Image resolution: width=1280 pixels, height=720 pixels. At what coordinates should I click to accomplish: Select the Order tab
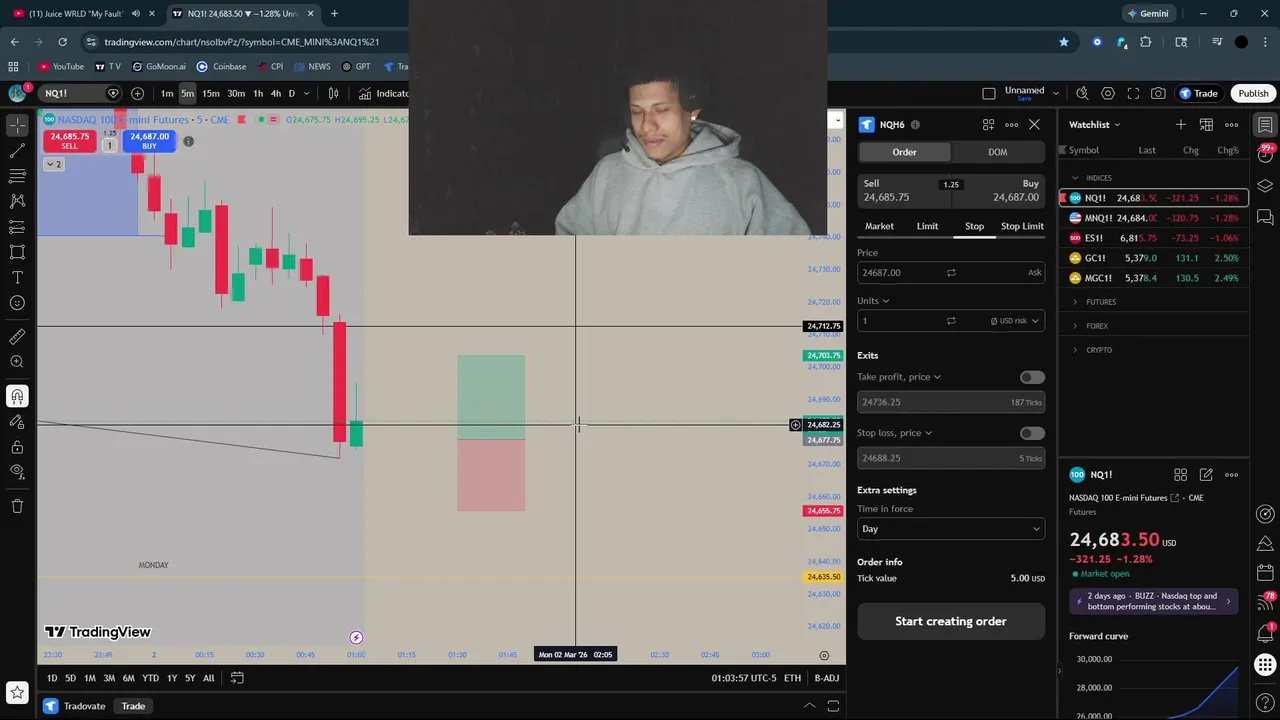coord(904,152)
